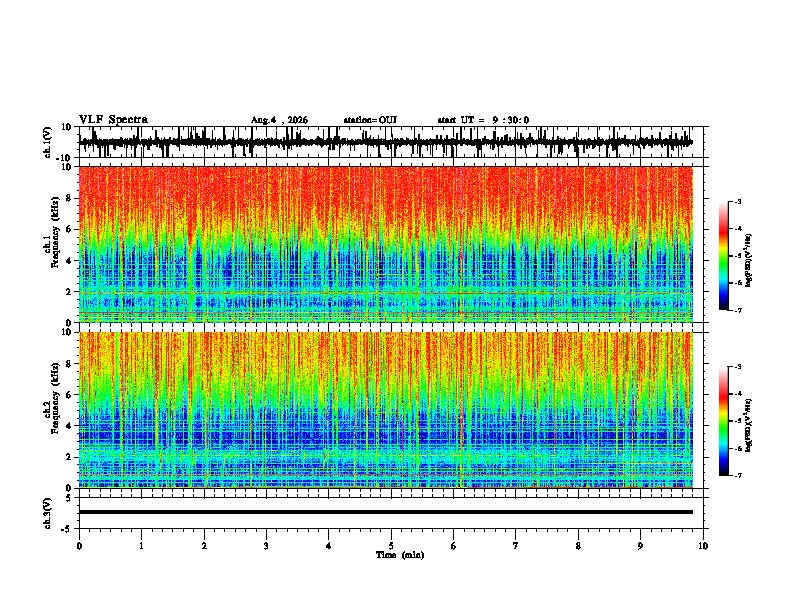Image resolution: width=792 pixels, height=612 pixels.
Task: Click the ch.3(V) axis "5" tick label
Action: point(69,498)
